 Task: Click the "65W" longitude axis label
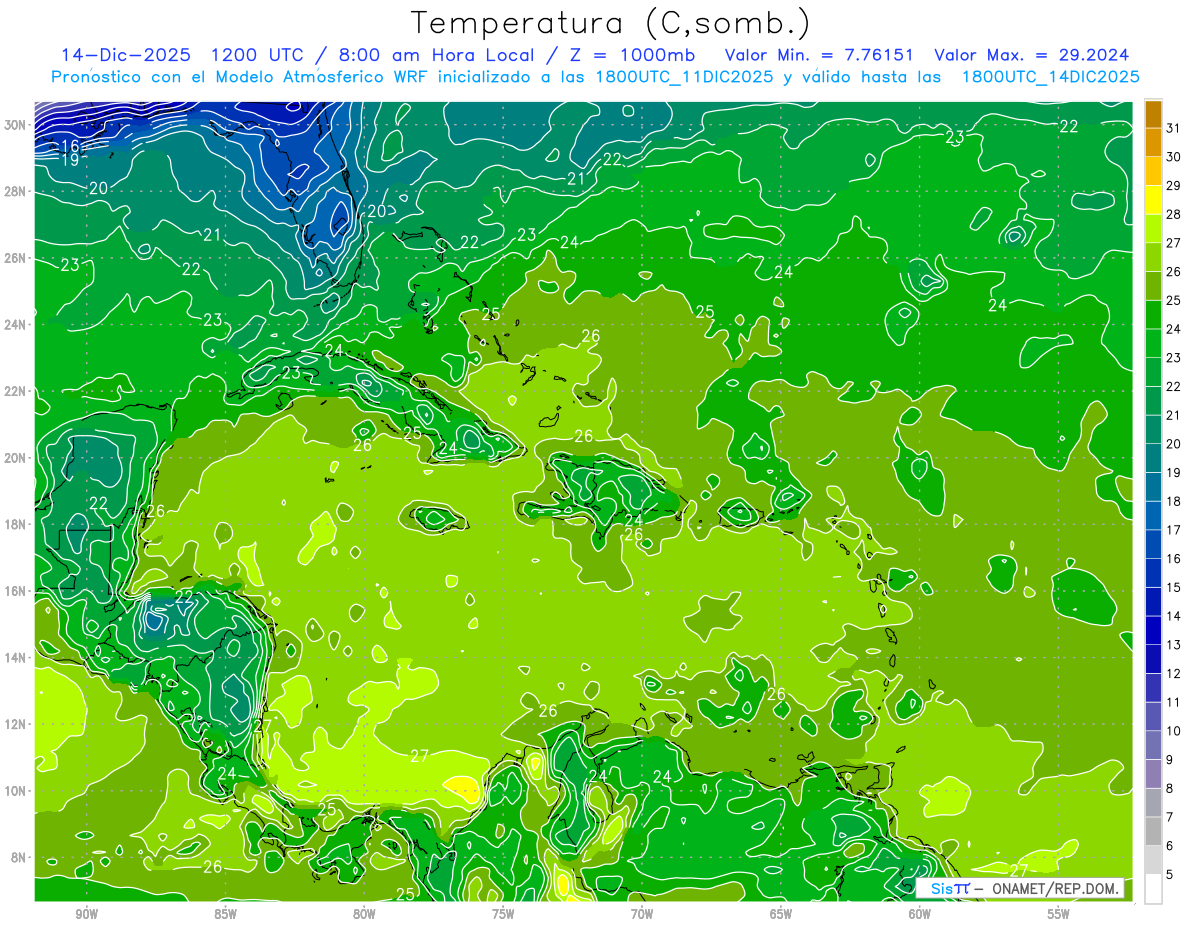781,914
